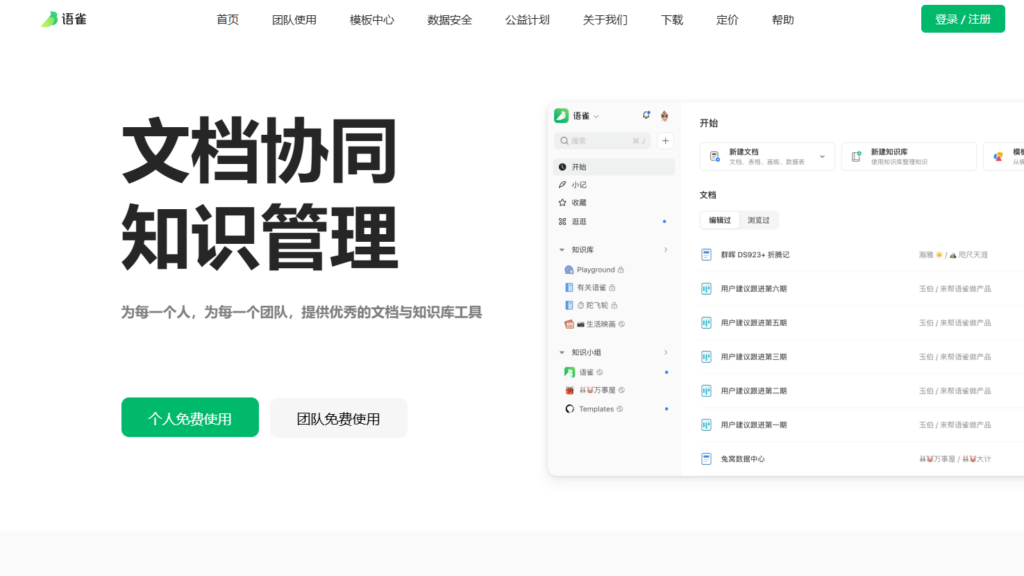This screenshot has width=1024, height=576.
Task: Click the plus icon next to the search box
Action: tap(664, 141)
